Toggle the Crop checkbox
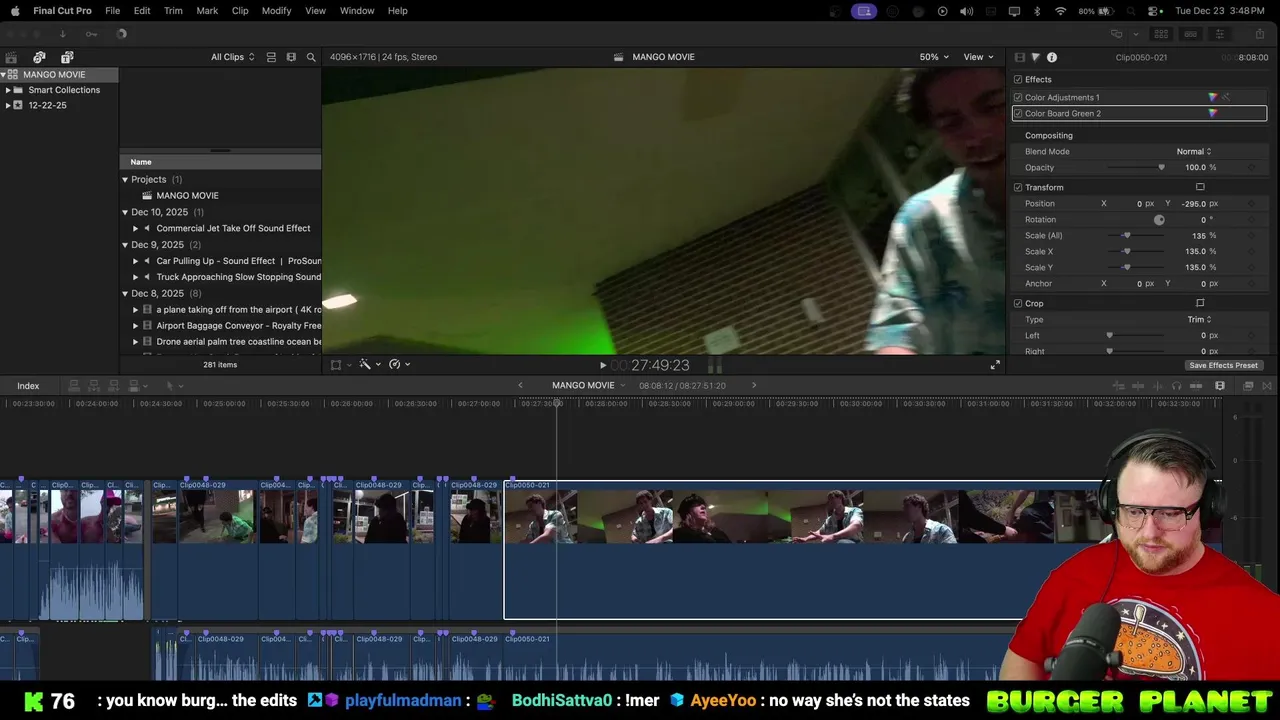This screenshot has height=720, width=1280. tap(1018, 303)
